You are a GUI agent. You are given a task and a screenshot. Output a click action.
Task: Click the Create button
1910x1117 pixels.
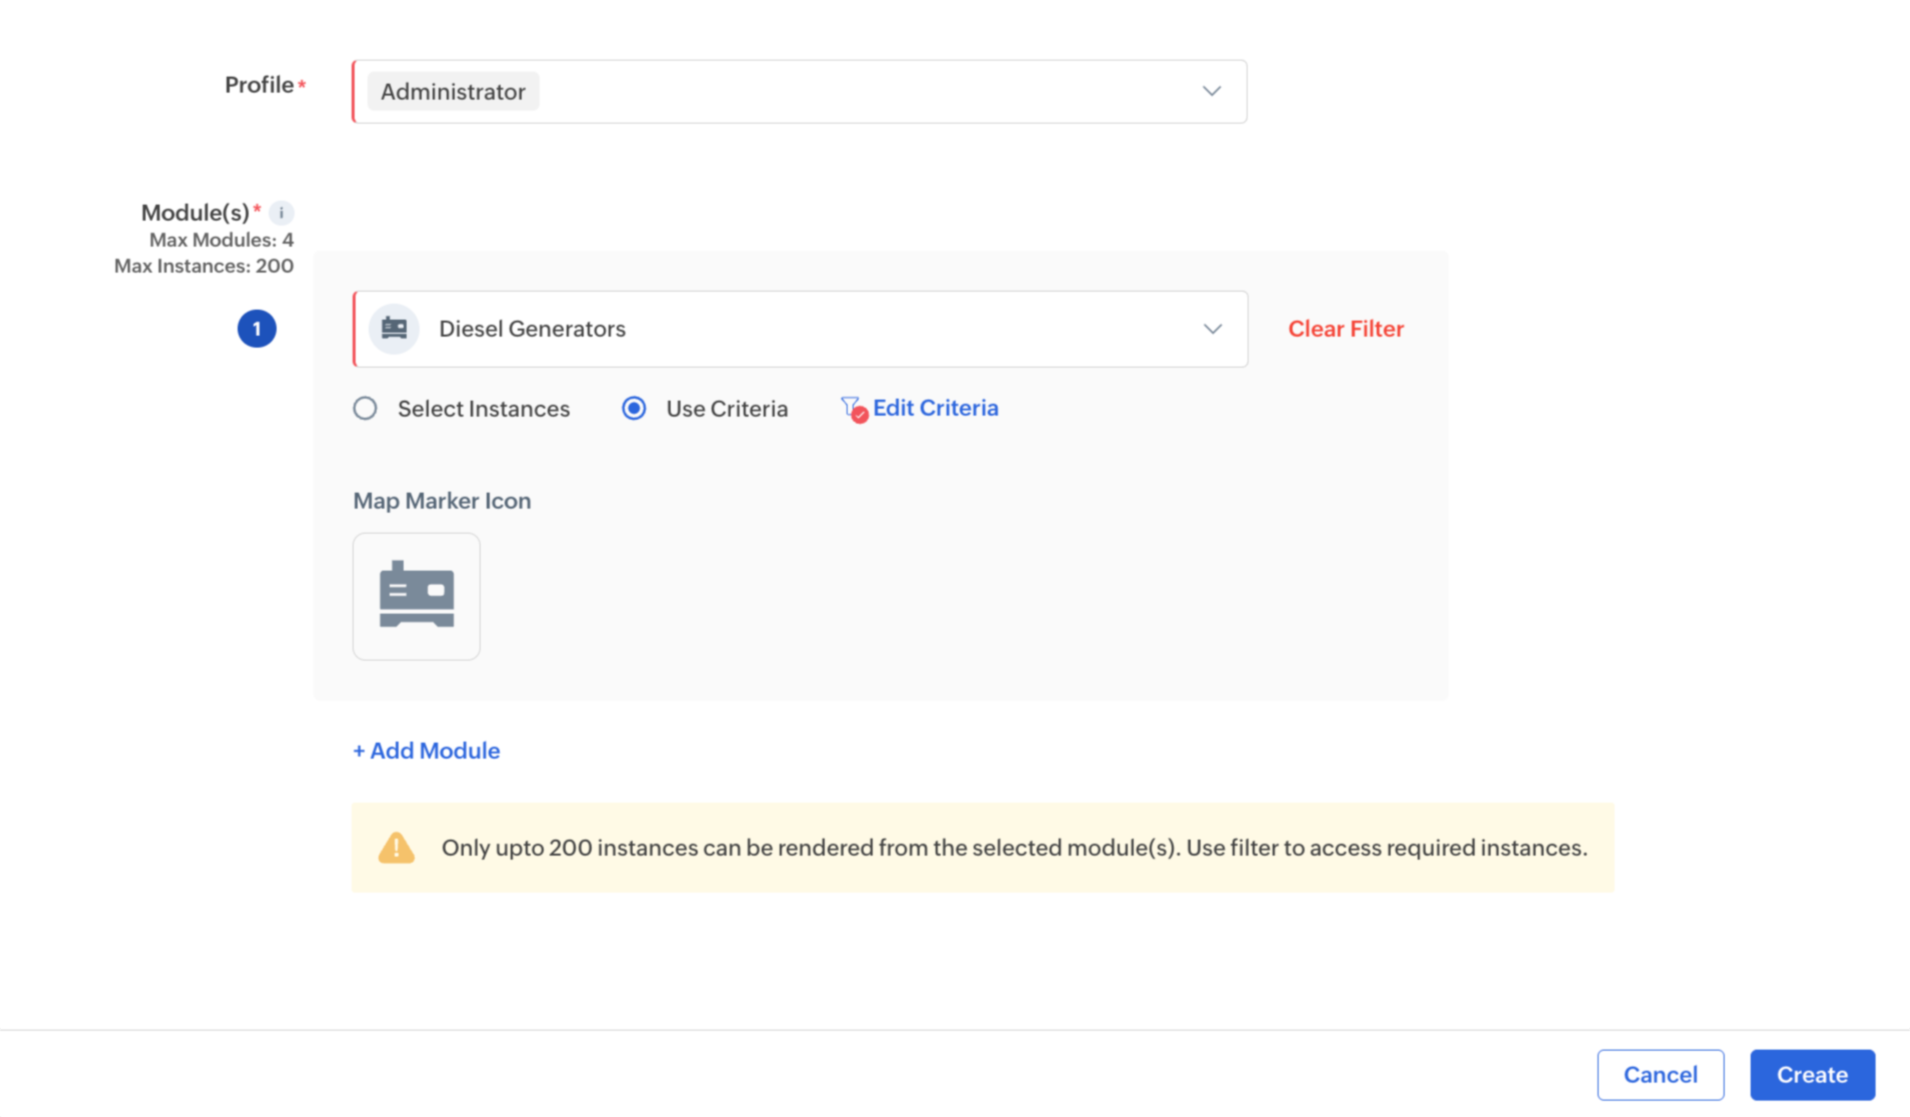(1812, 1075)
